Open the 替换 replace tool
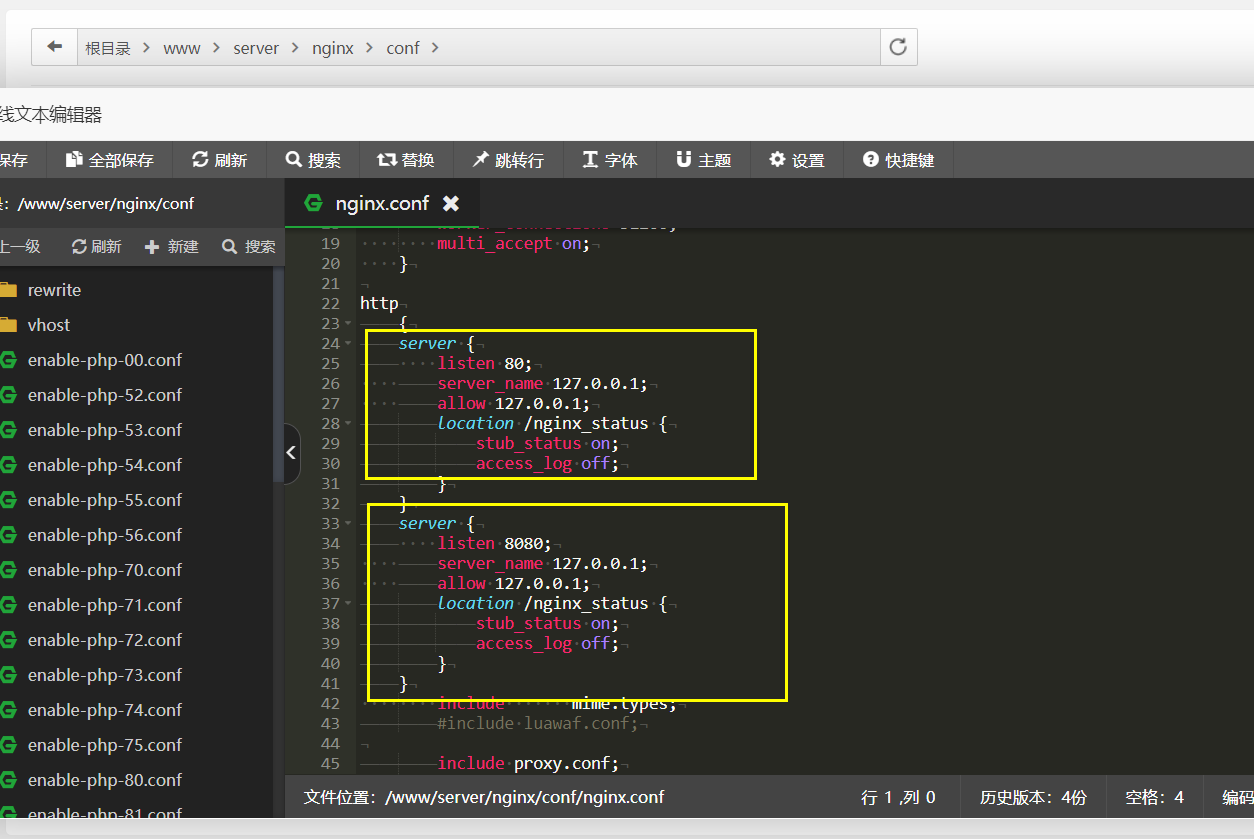This screenshot has width=1254, height=839. [x=406, y=160]
